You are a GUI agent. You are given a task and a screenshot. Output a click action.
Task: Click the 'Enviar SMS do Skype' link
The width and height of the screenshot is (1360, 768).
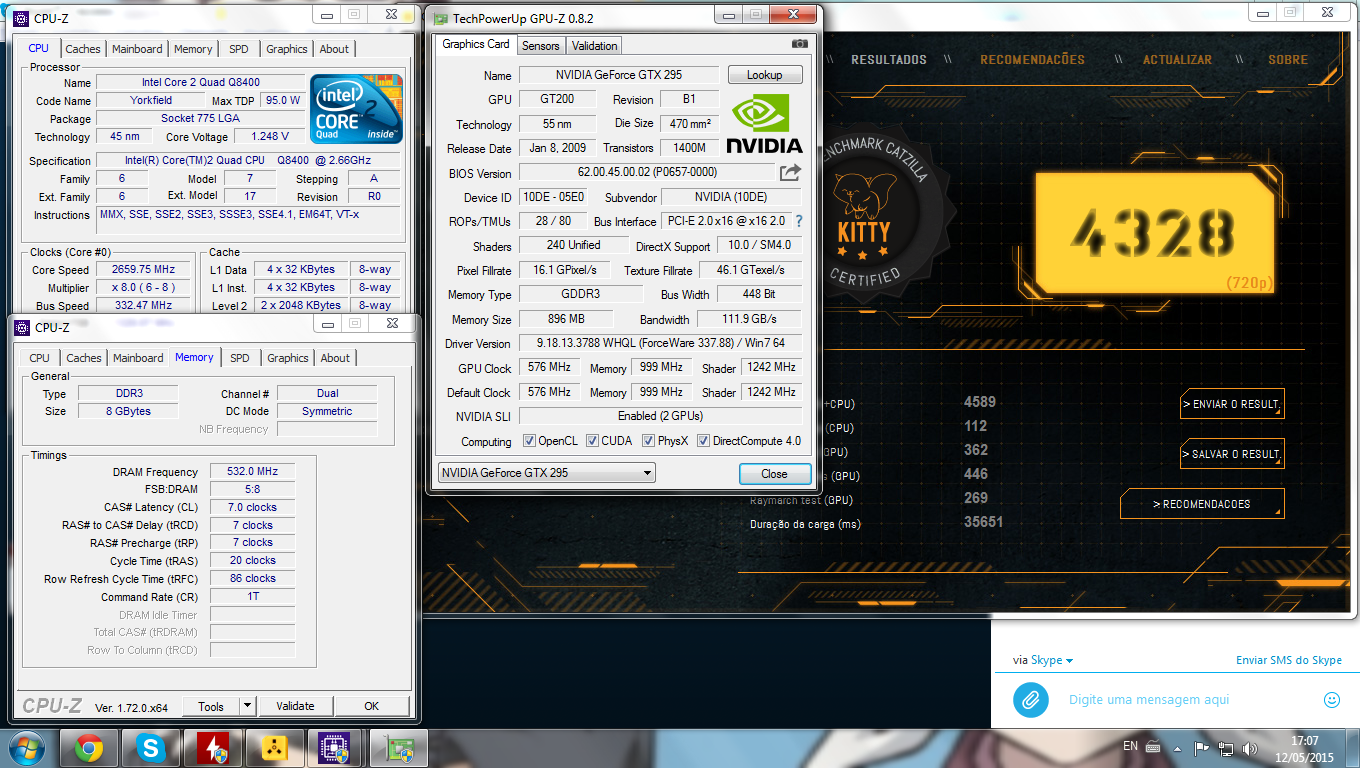(1289, 660)
